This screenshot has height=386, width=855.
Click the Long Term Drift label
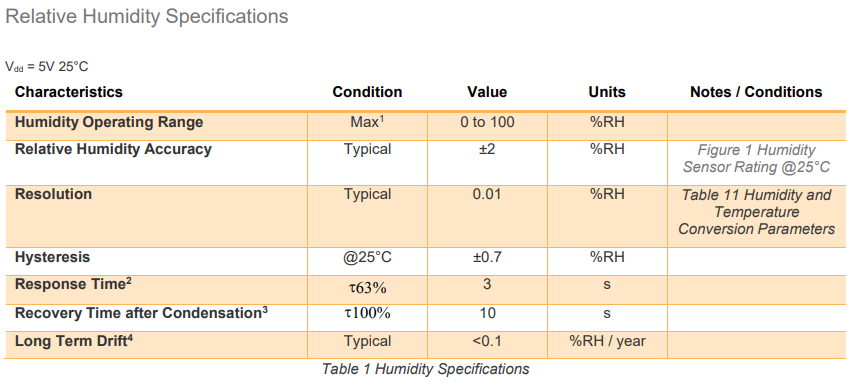tap(74, 341)
